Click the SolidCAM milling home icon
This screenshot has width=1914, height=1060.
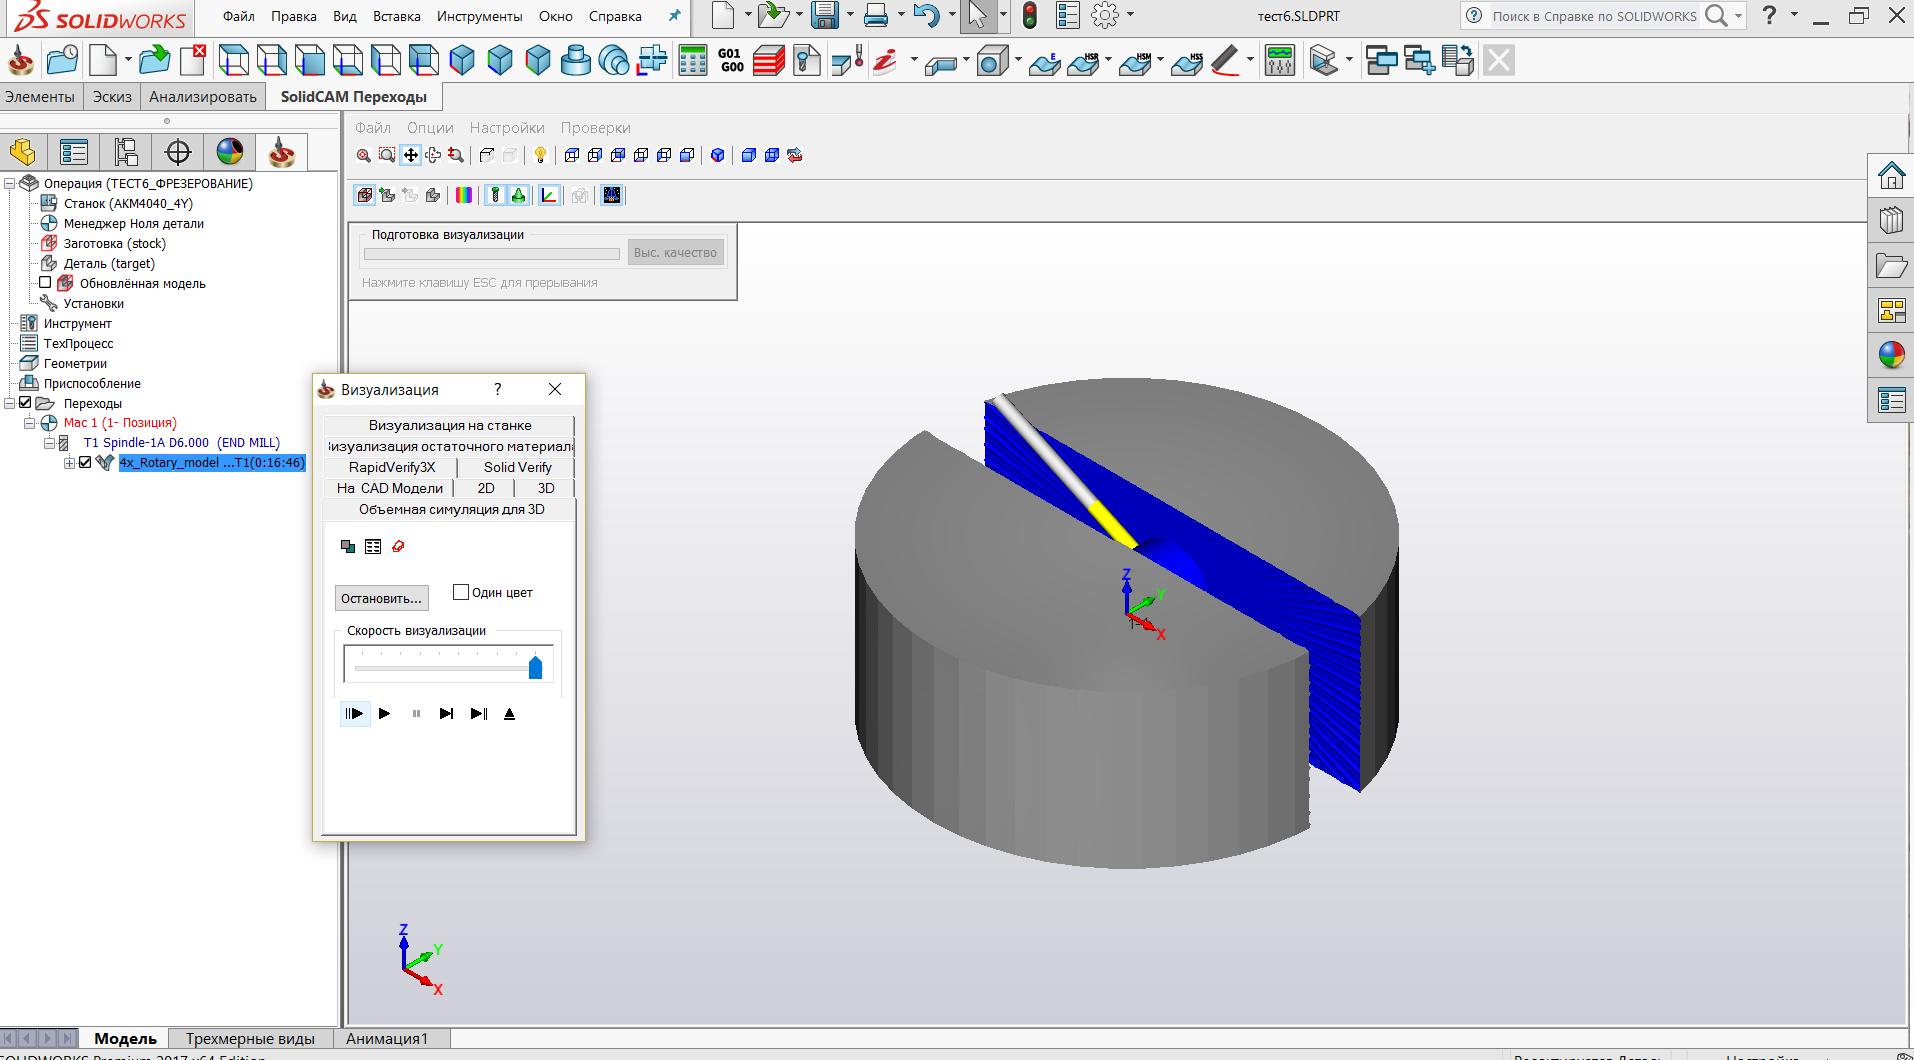(x=20, y=61)
